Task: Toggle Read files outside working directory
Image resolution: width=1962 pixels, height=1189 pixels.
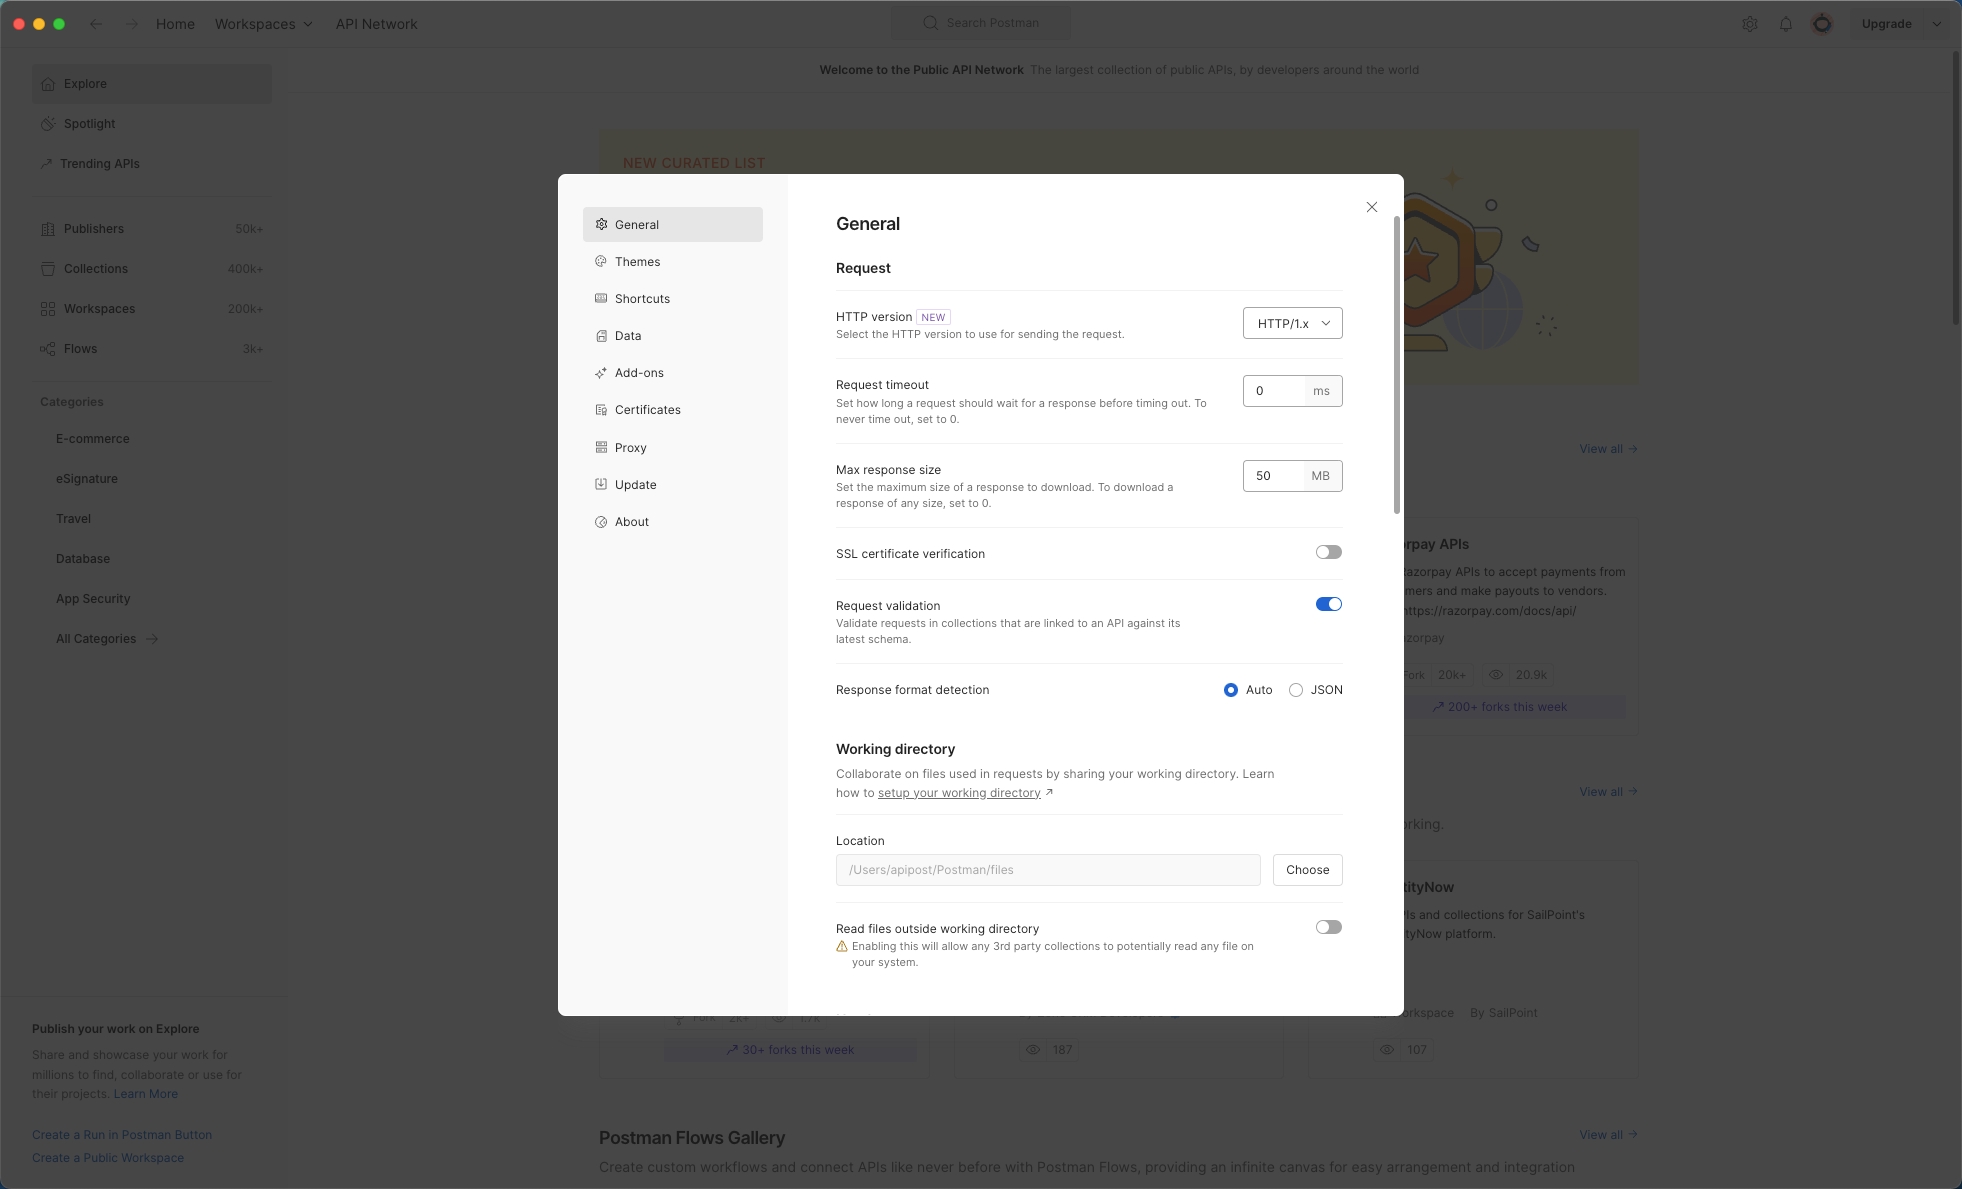Action: 1328,927
